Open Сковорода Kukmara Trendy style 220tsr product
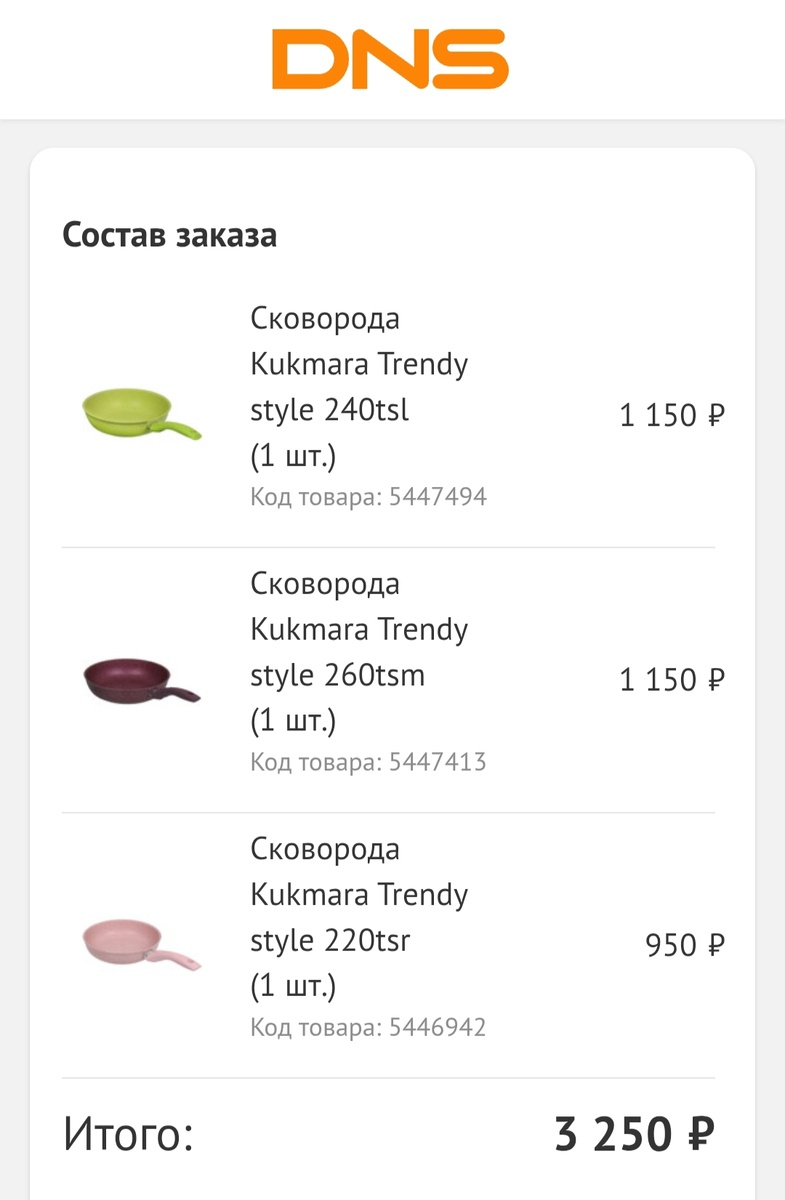785x1200 pixels. [359, 917]
